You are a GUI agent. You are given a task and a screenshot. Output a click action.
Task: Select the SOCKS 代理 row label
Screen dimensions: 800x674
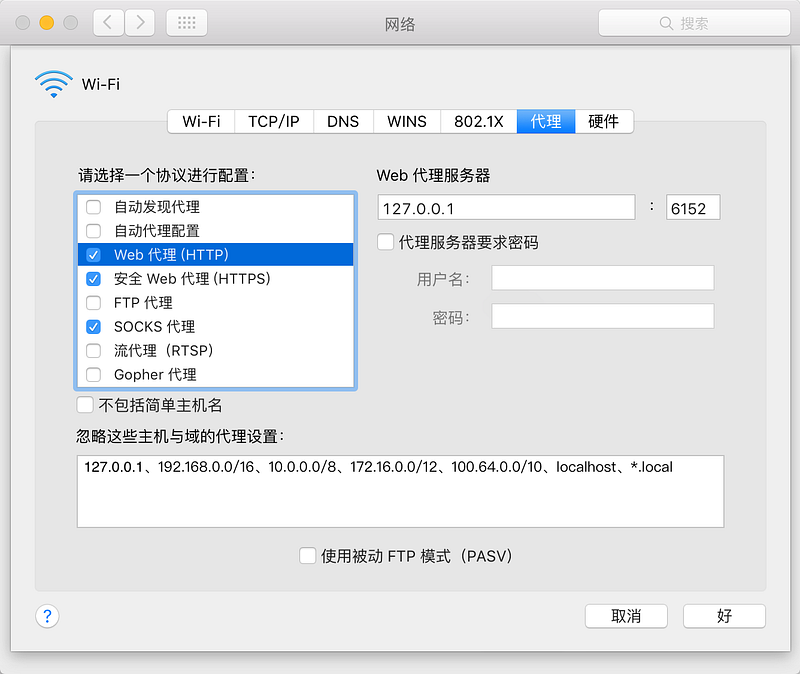click(155, 327)
